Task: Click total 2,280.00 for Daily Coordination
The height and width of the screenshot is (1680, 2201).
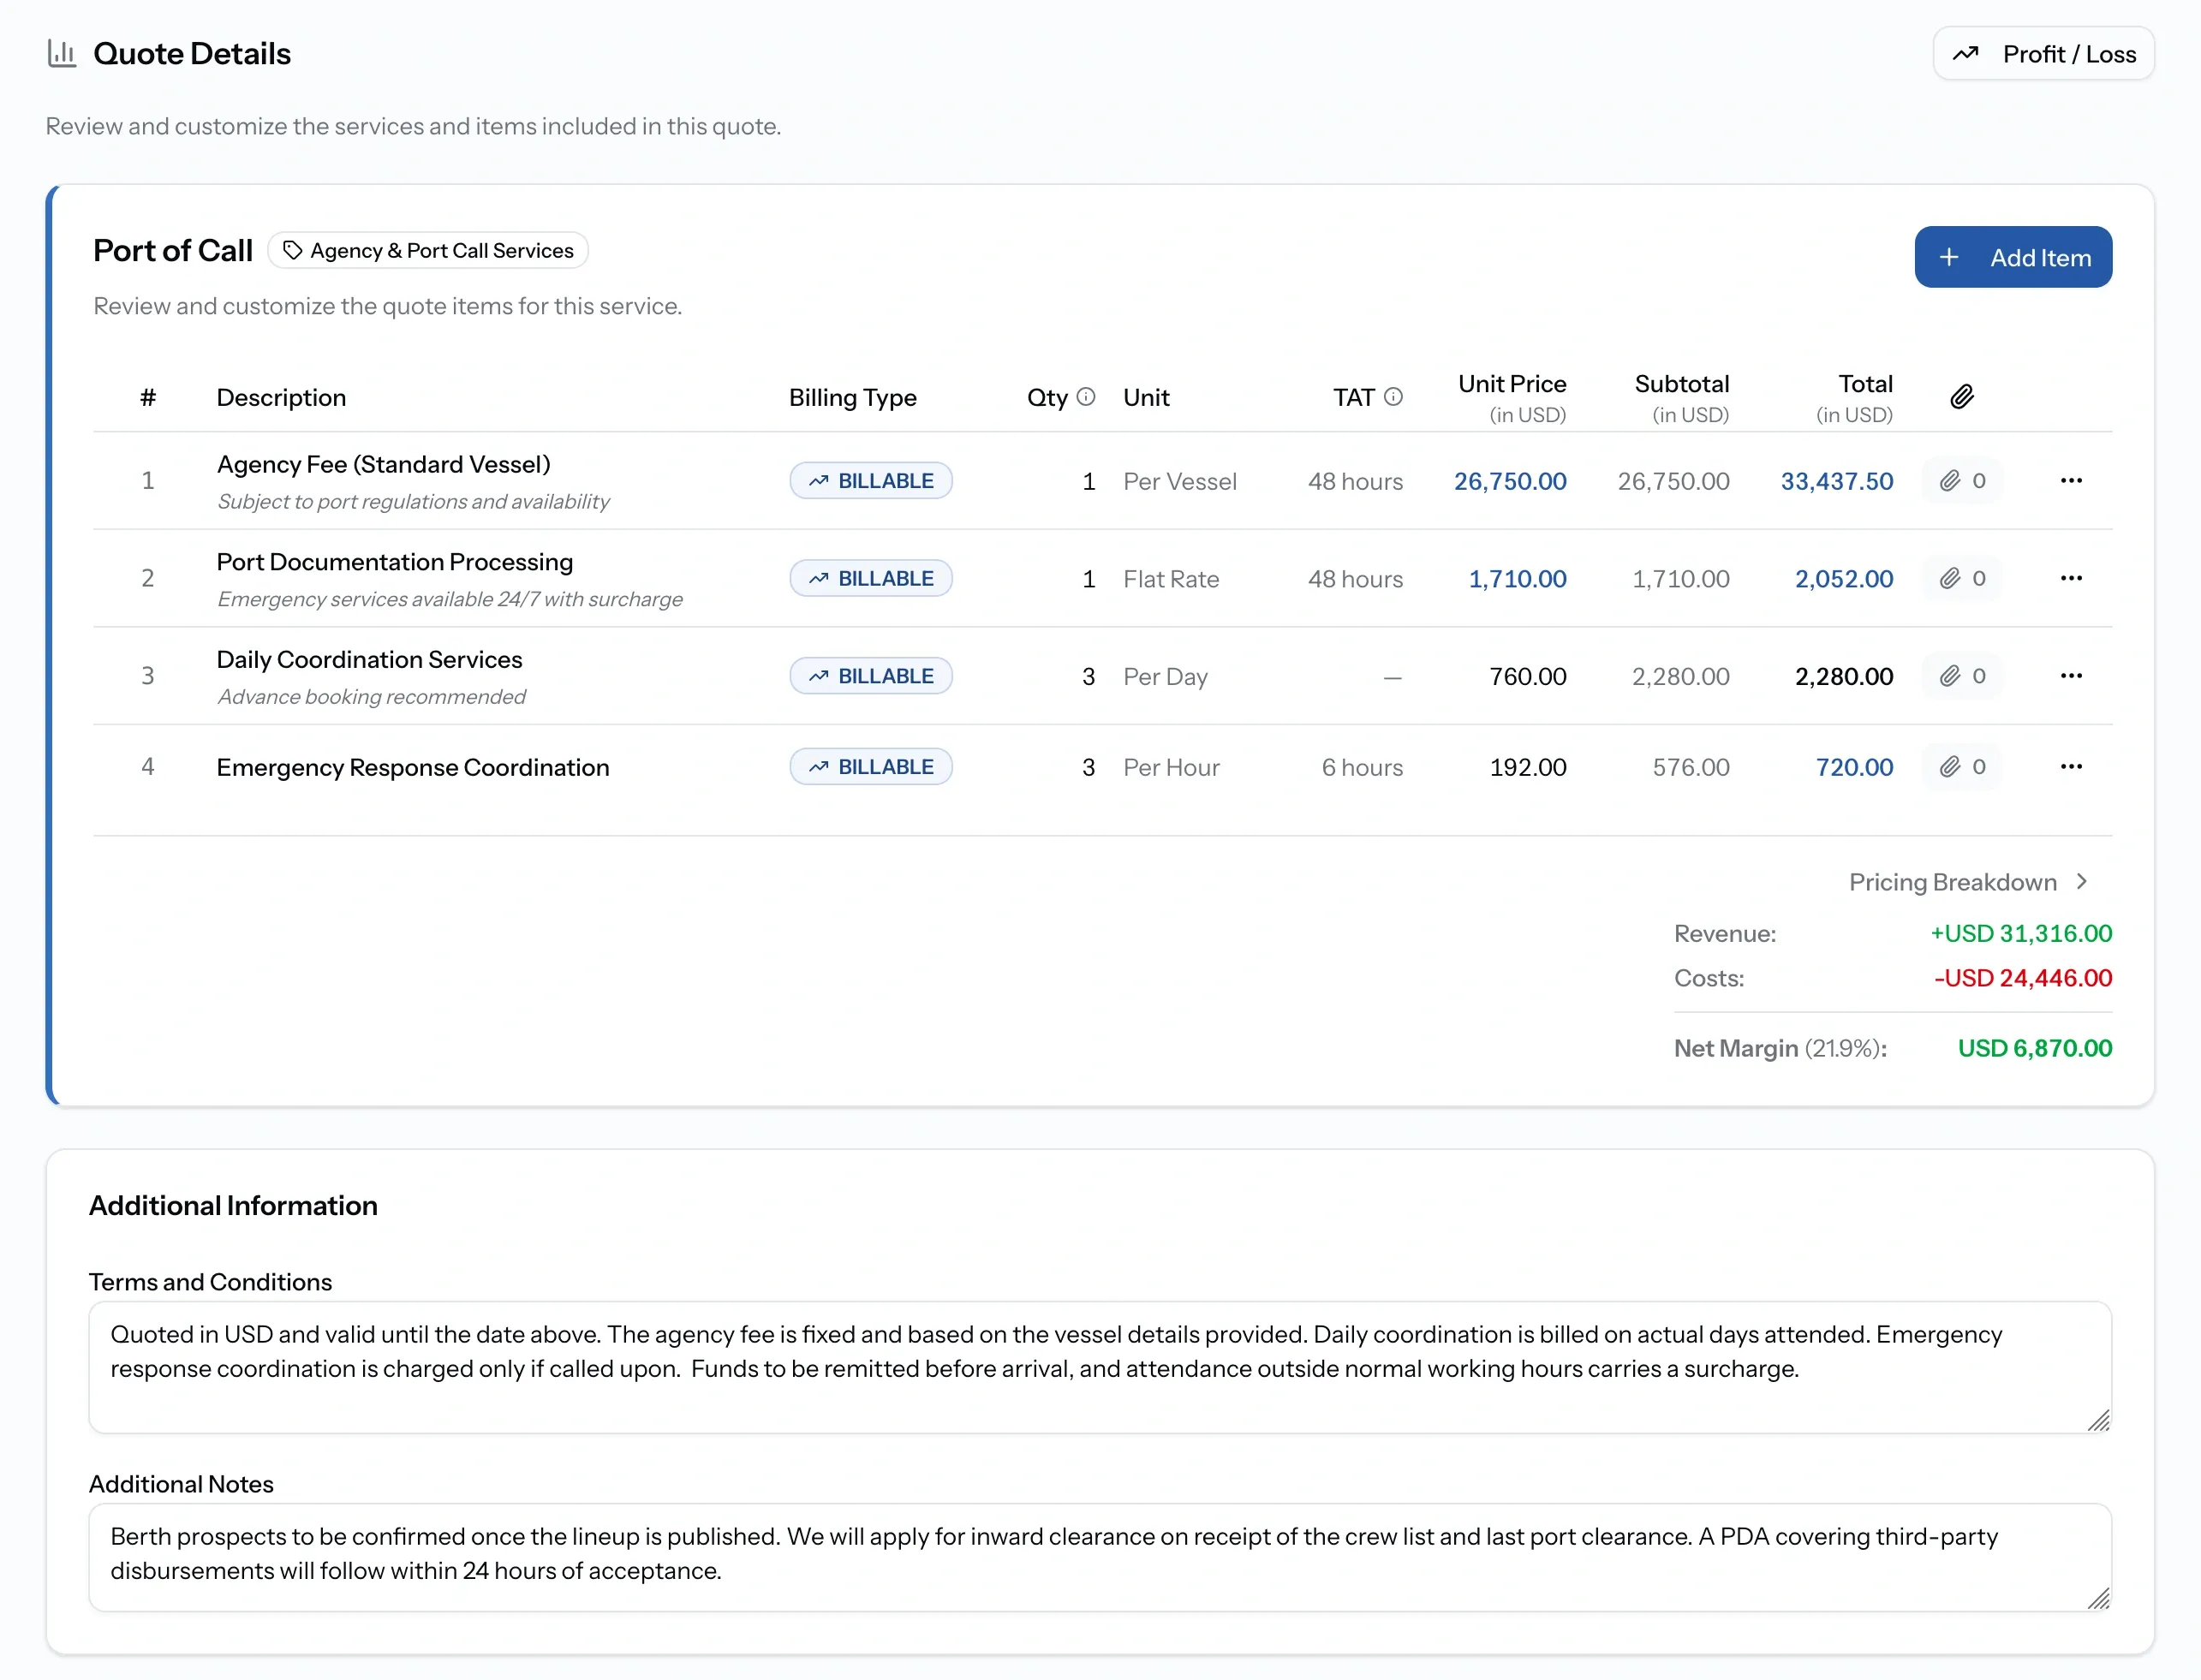Action: pyautogui.click(x=1843, y=677)
